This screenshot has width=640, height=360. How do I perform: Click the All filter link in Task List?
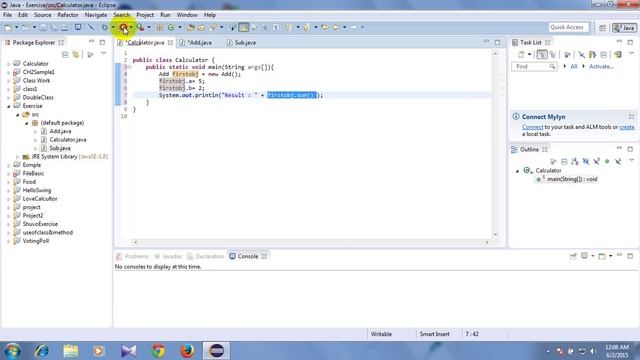[573, 66]
